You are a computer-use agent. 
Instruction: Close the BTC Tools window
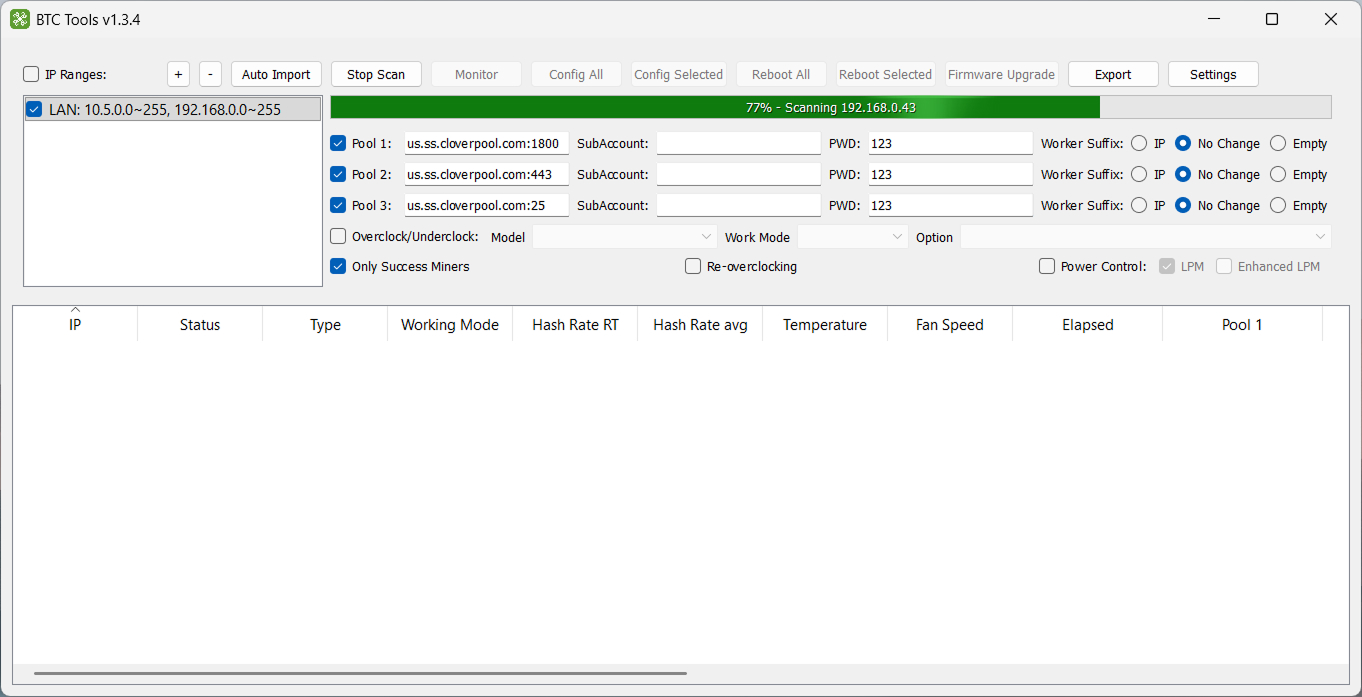(1331, 19)
